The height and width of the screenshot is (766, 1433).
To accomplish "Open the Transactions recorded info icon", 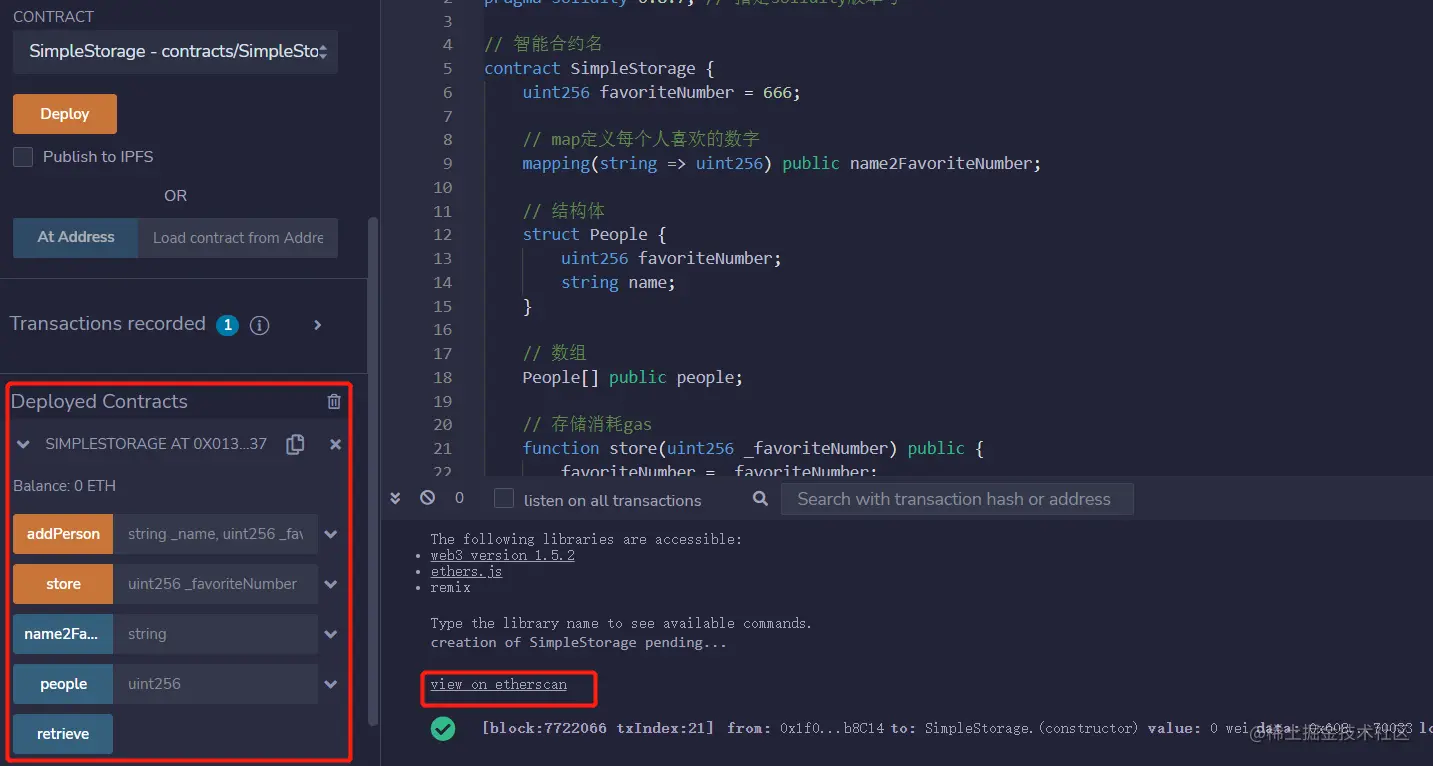I will click(x=260, y=325).
